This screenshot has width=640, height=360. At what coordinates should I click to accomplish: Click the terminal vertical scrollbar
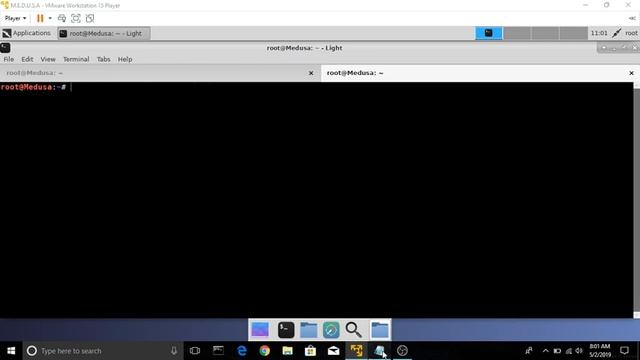[637, 200]
